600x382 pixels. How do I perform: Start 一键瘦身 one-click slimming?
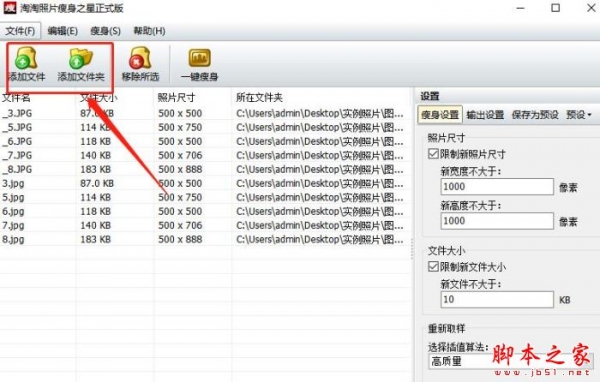tap(199, 64)
